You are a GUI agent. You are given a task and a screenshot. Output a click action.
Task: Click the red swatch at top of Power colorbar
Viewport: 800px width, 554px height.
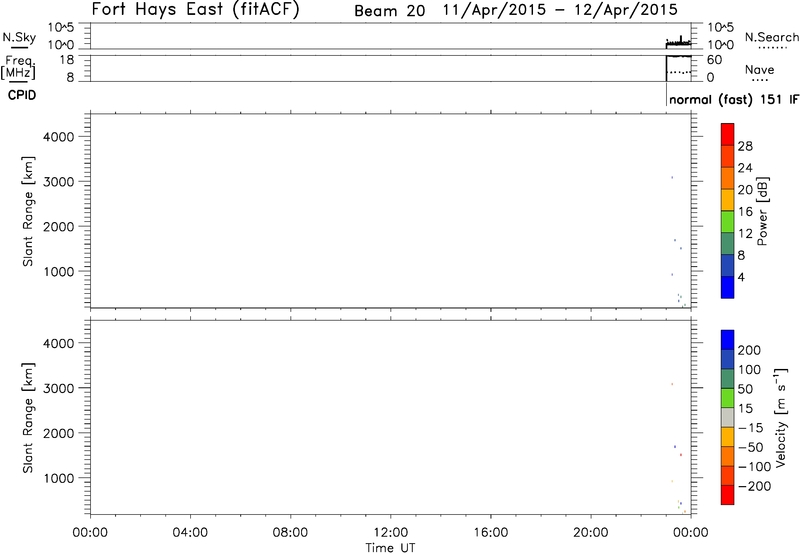(x=728, y=134)
